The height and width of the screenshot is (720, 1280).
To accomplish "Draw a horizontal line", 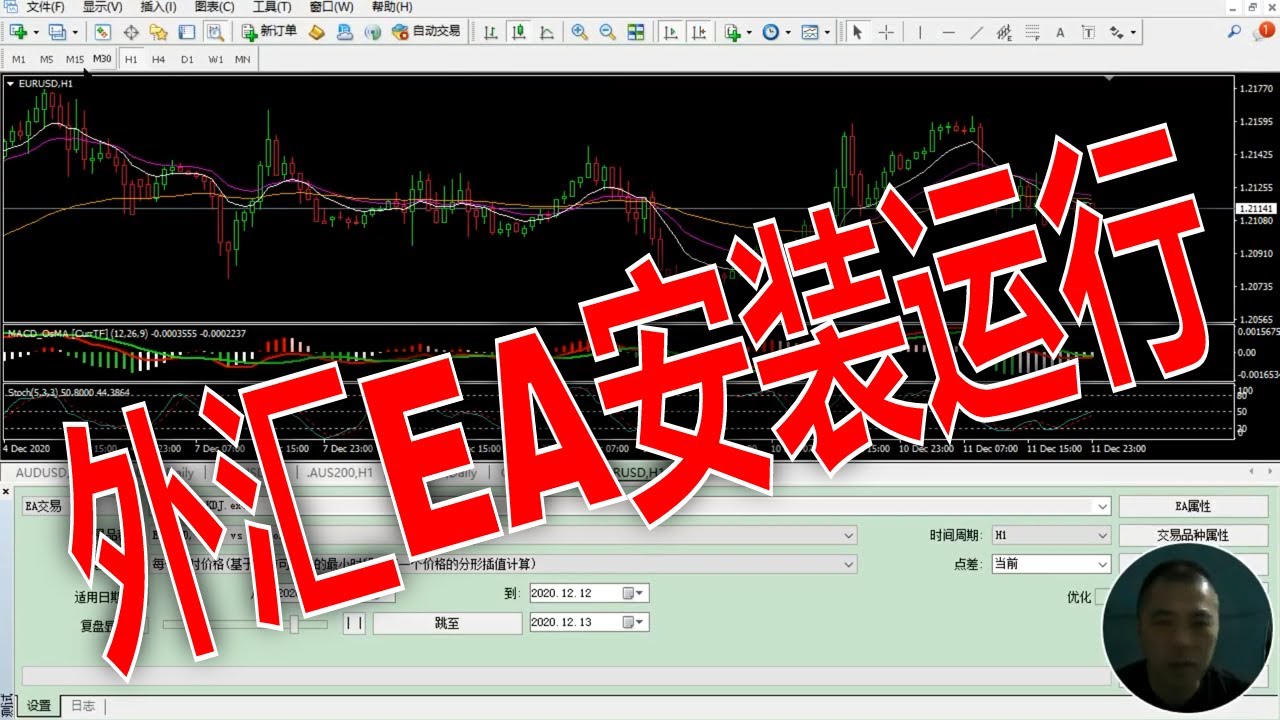I will 948,32.
